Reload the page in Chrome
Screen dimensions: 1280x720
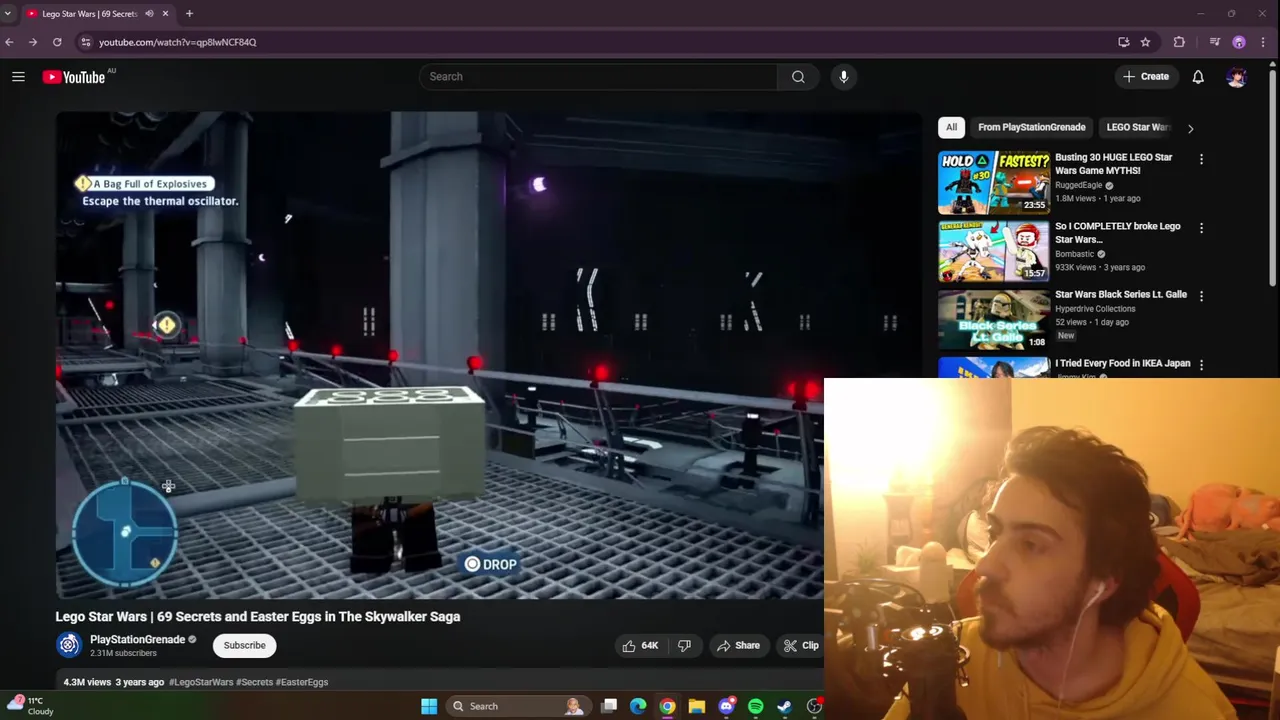point(57,42)
